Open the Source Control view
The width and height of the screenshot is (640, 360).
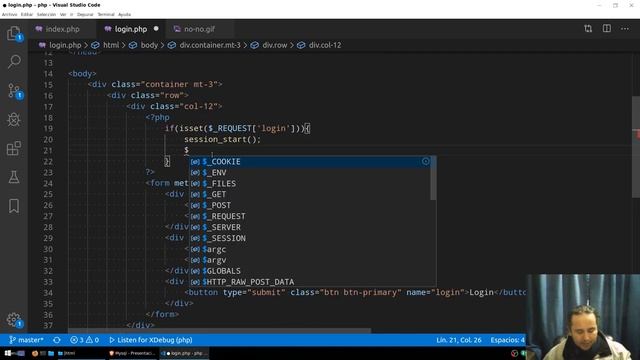[14, 91]
